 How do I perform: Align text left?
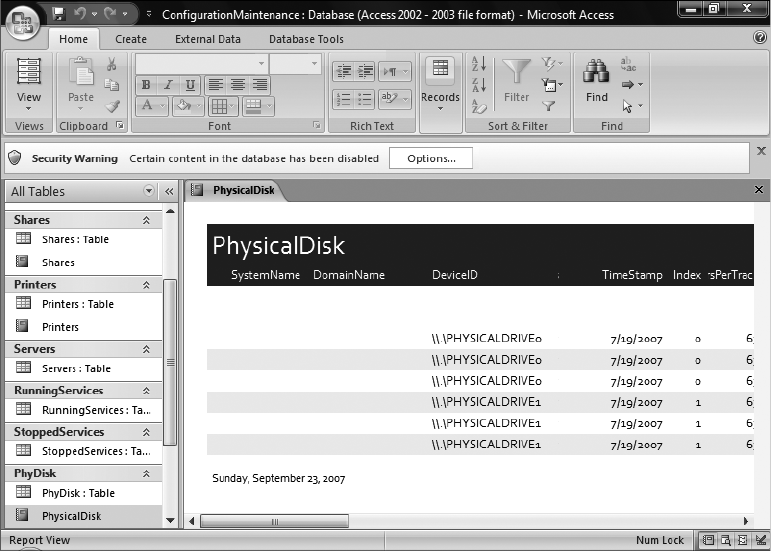coord(215,85)
